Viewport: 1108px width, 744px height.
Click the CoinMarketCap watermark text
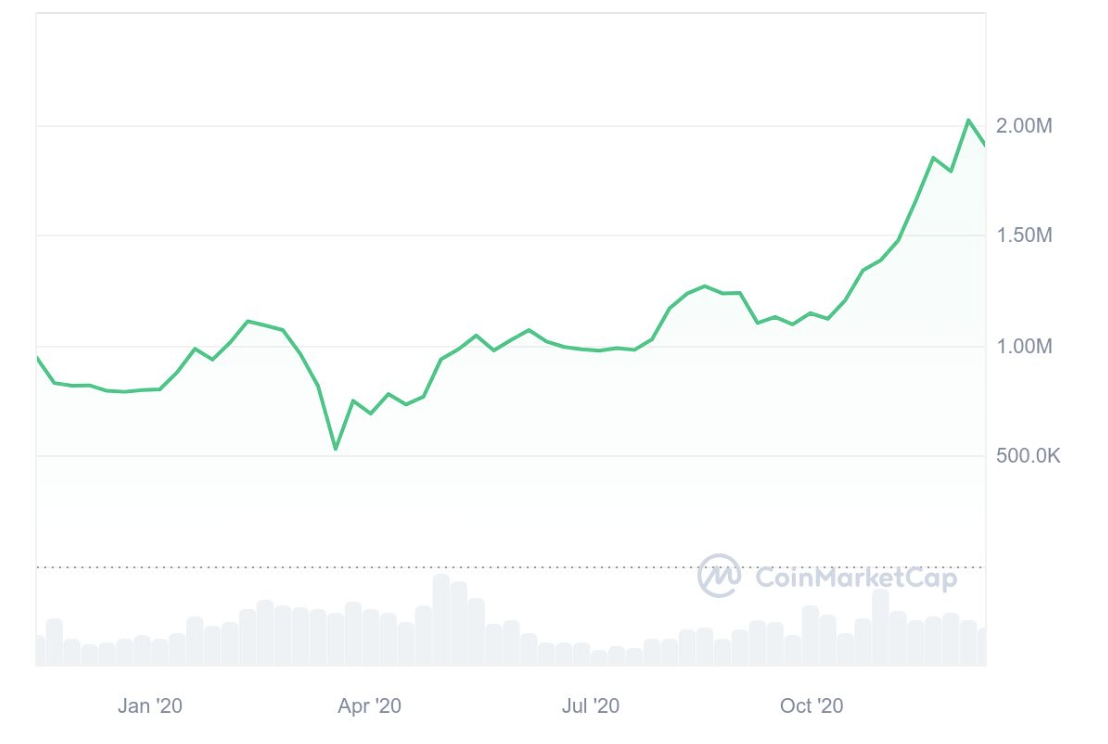point(856,578)
